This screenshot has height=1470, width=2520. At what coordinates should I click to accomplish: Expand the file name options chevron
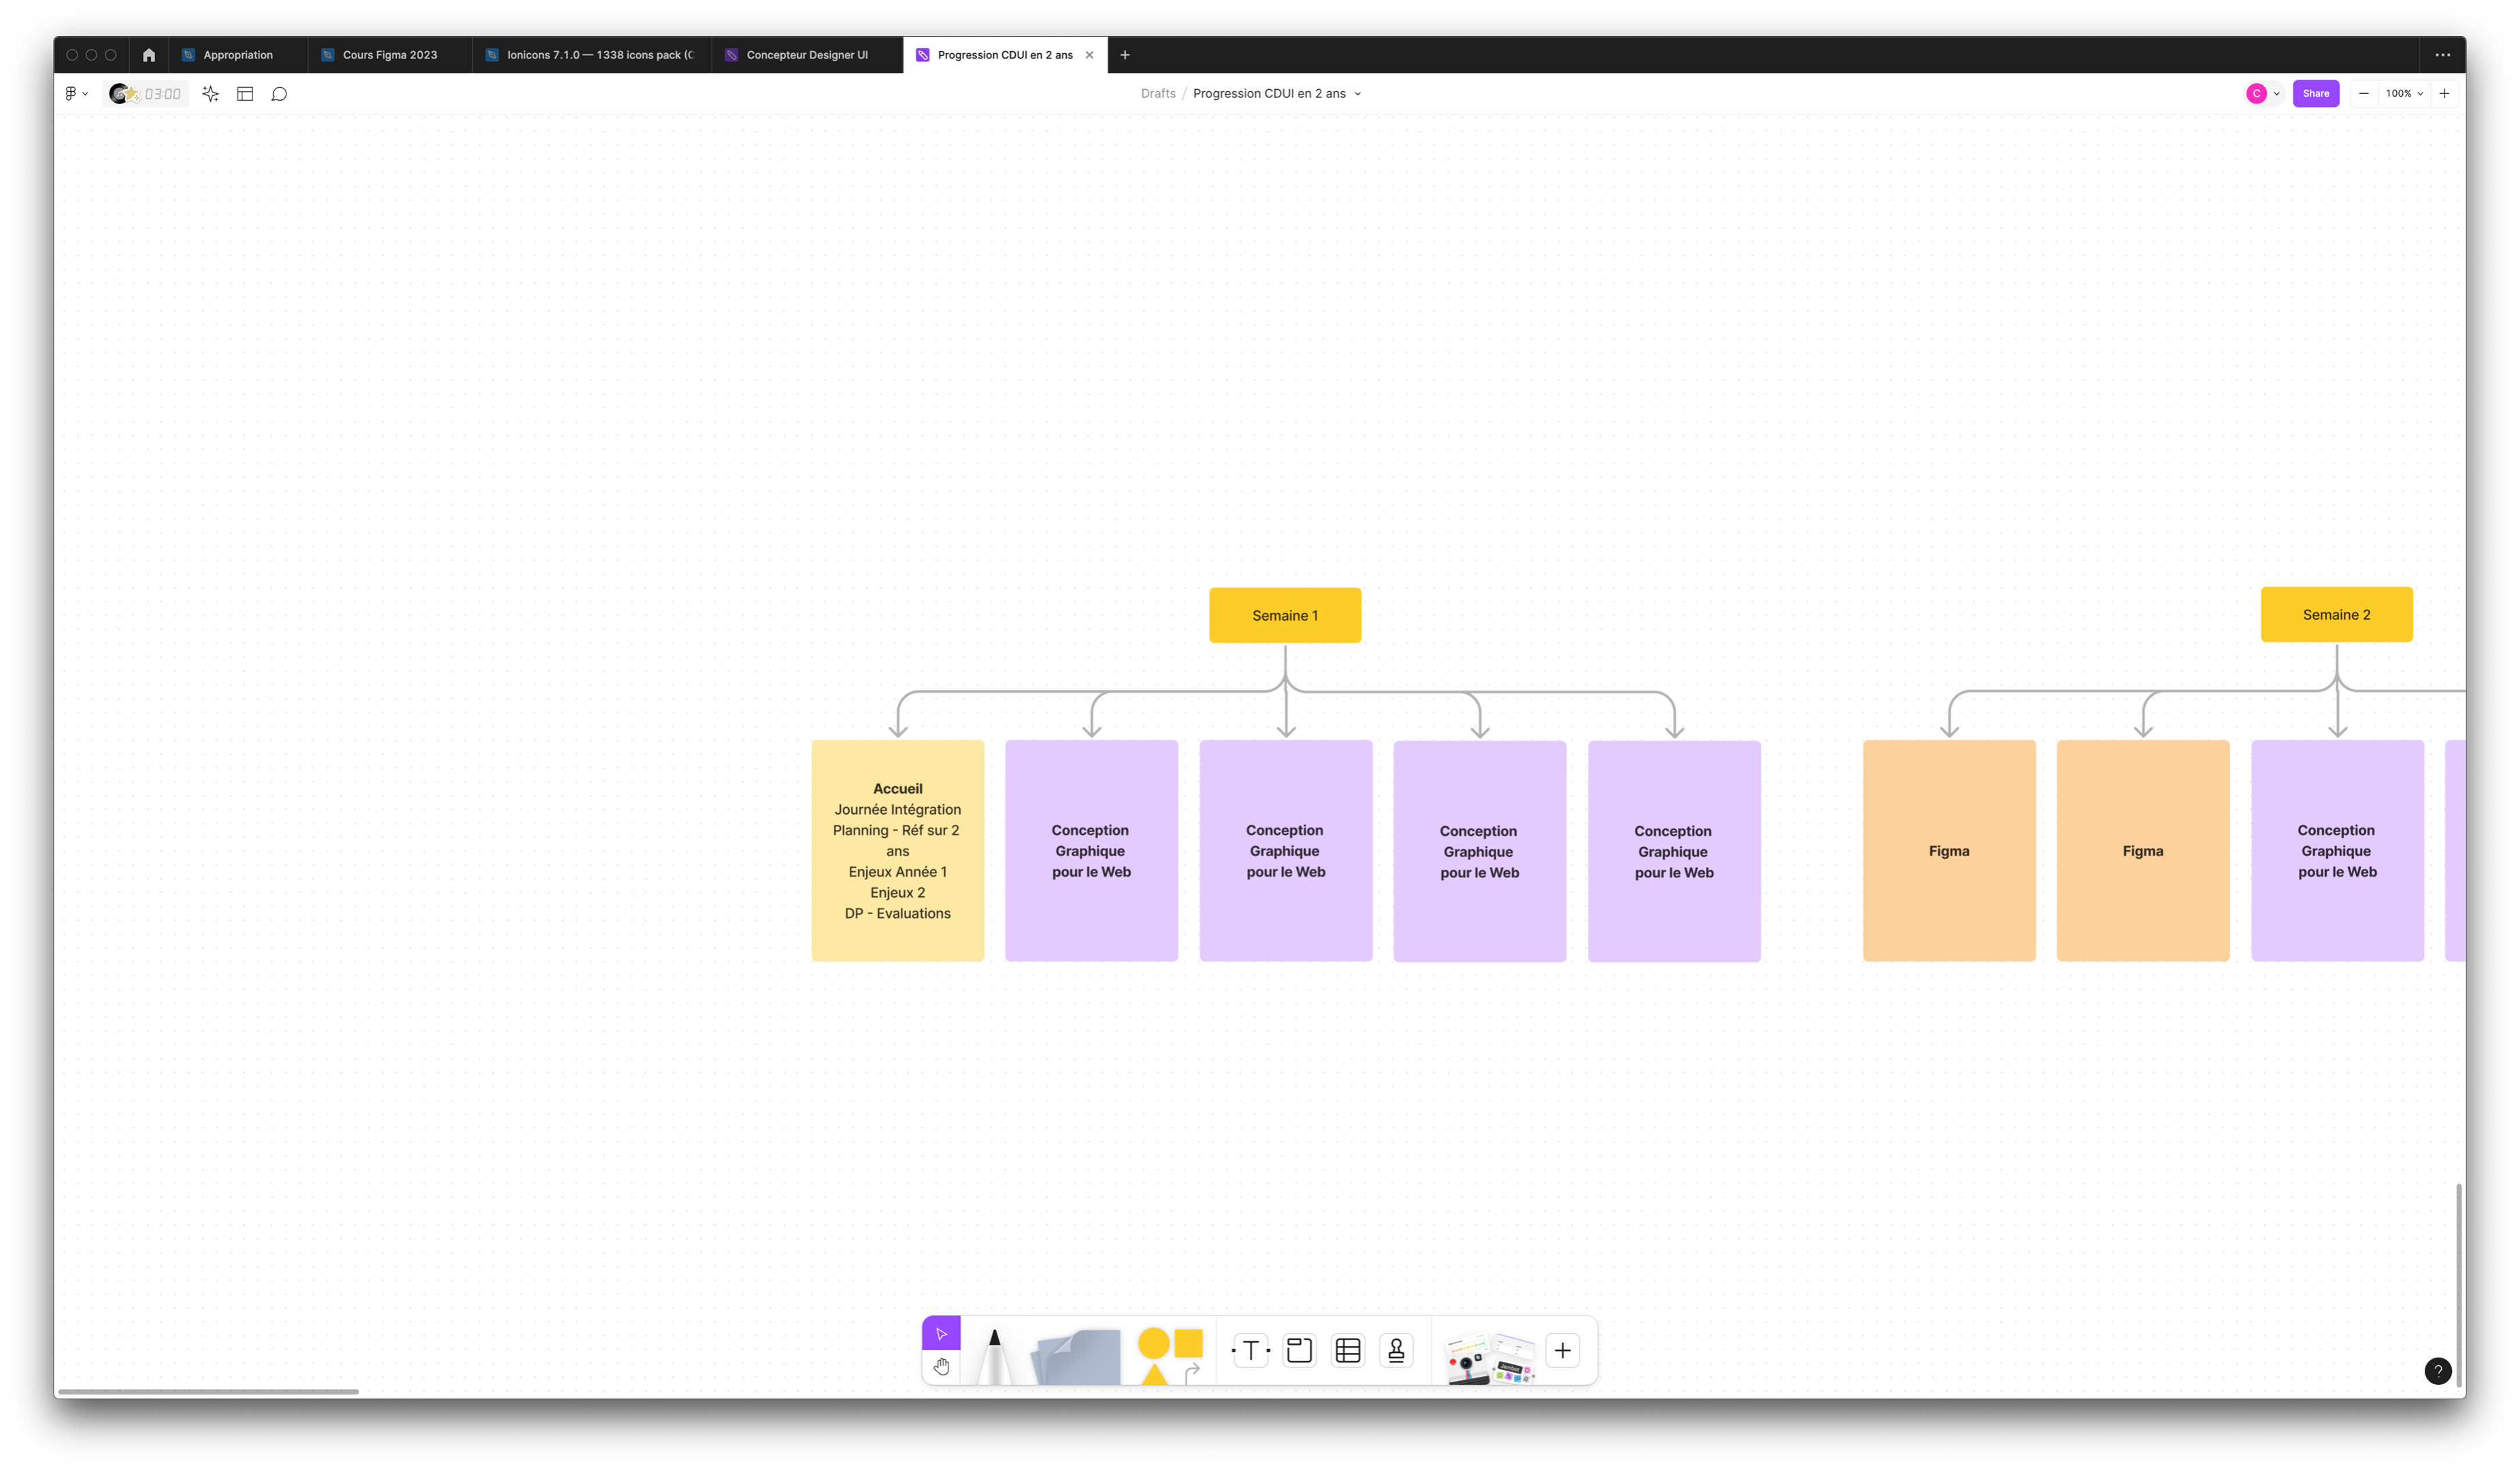click(1357, 94)
